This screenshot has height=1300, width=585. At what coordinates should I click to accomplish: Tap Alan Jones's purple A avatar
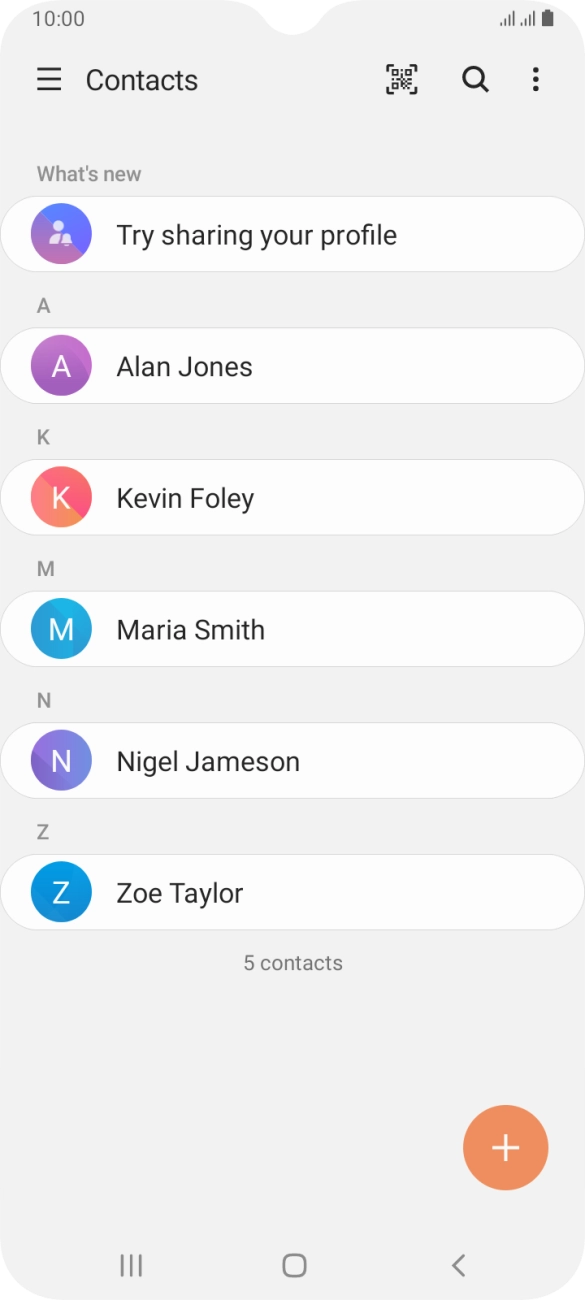(x=61, y=366)
